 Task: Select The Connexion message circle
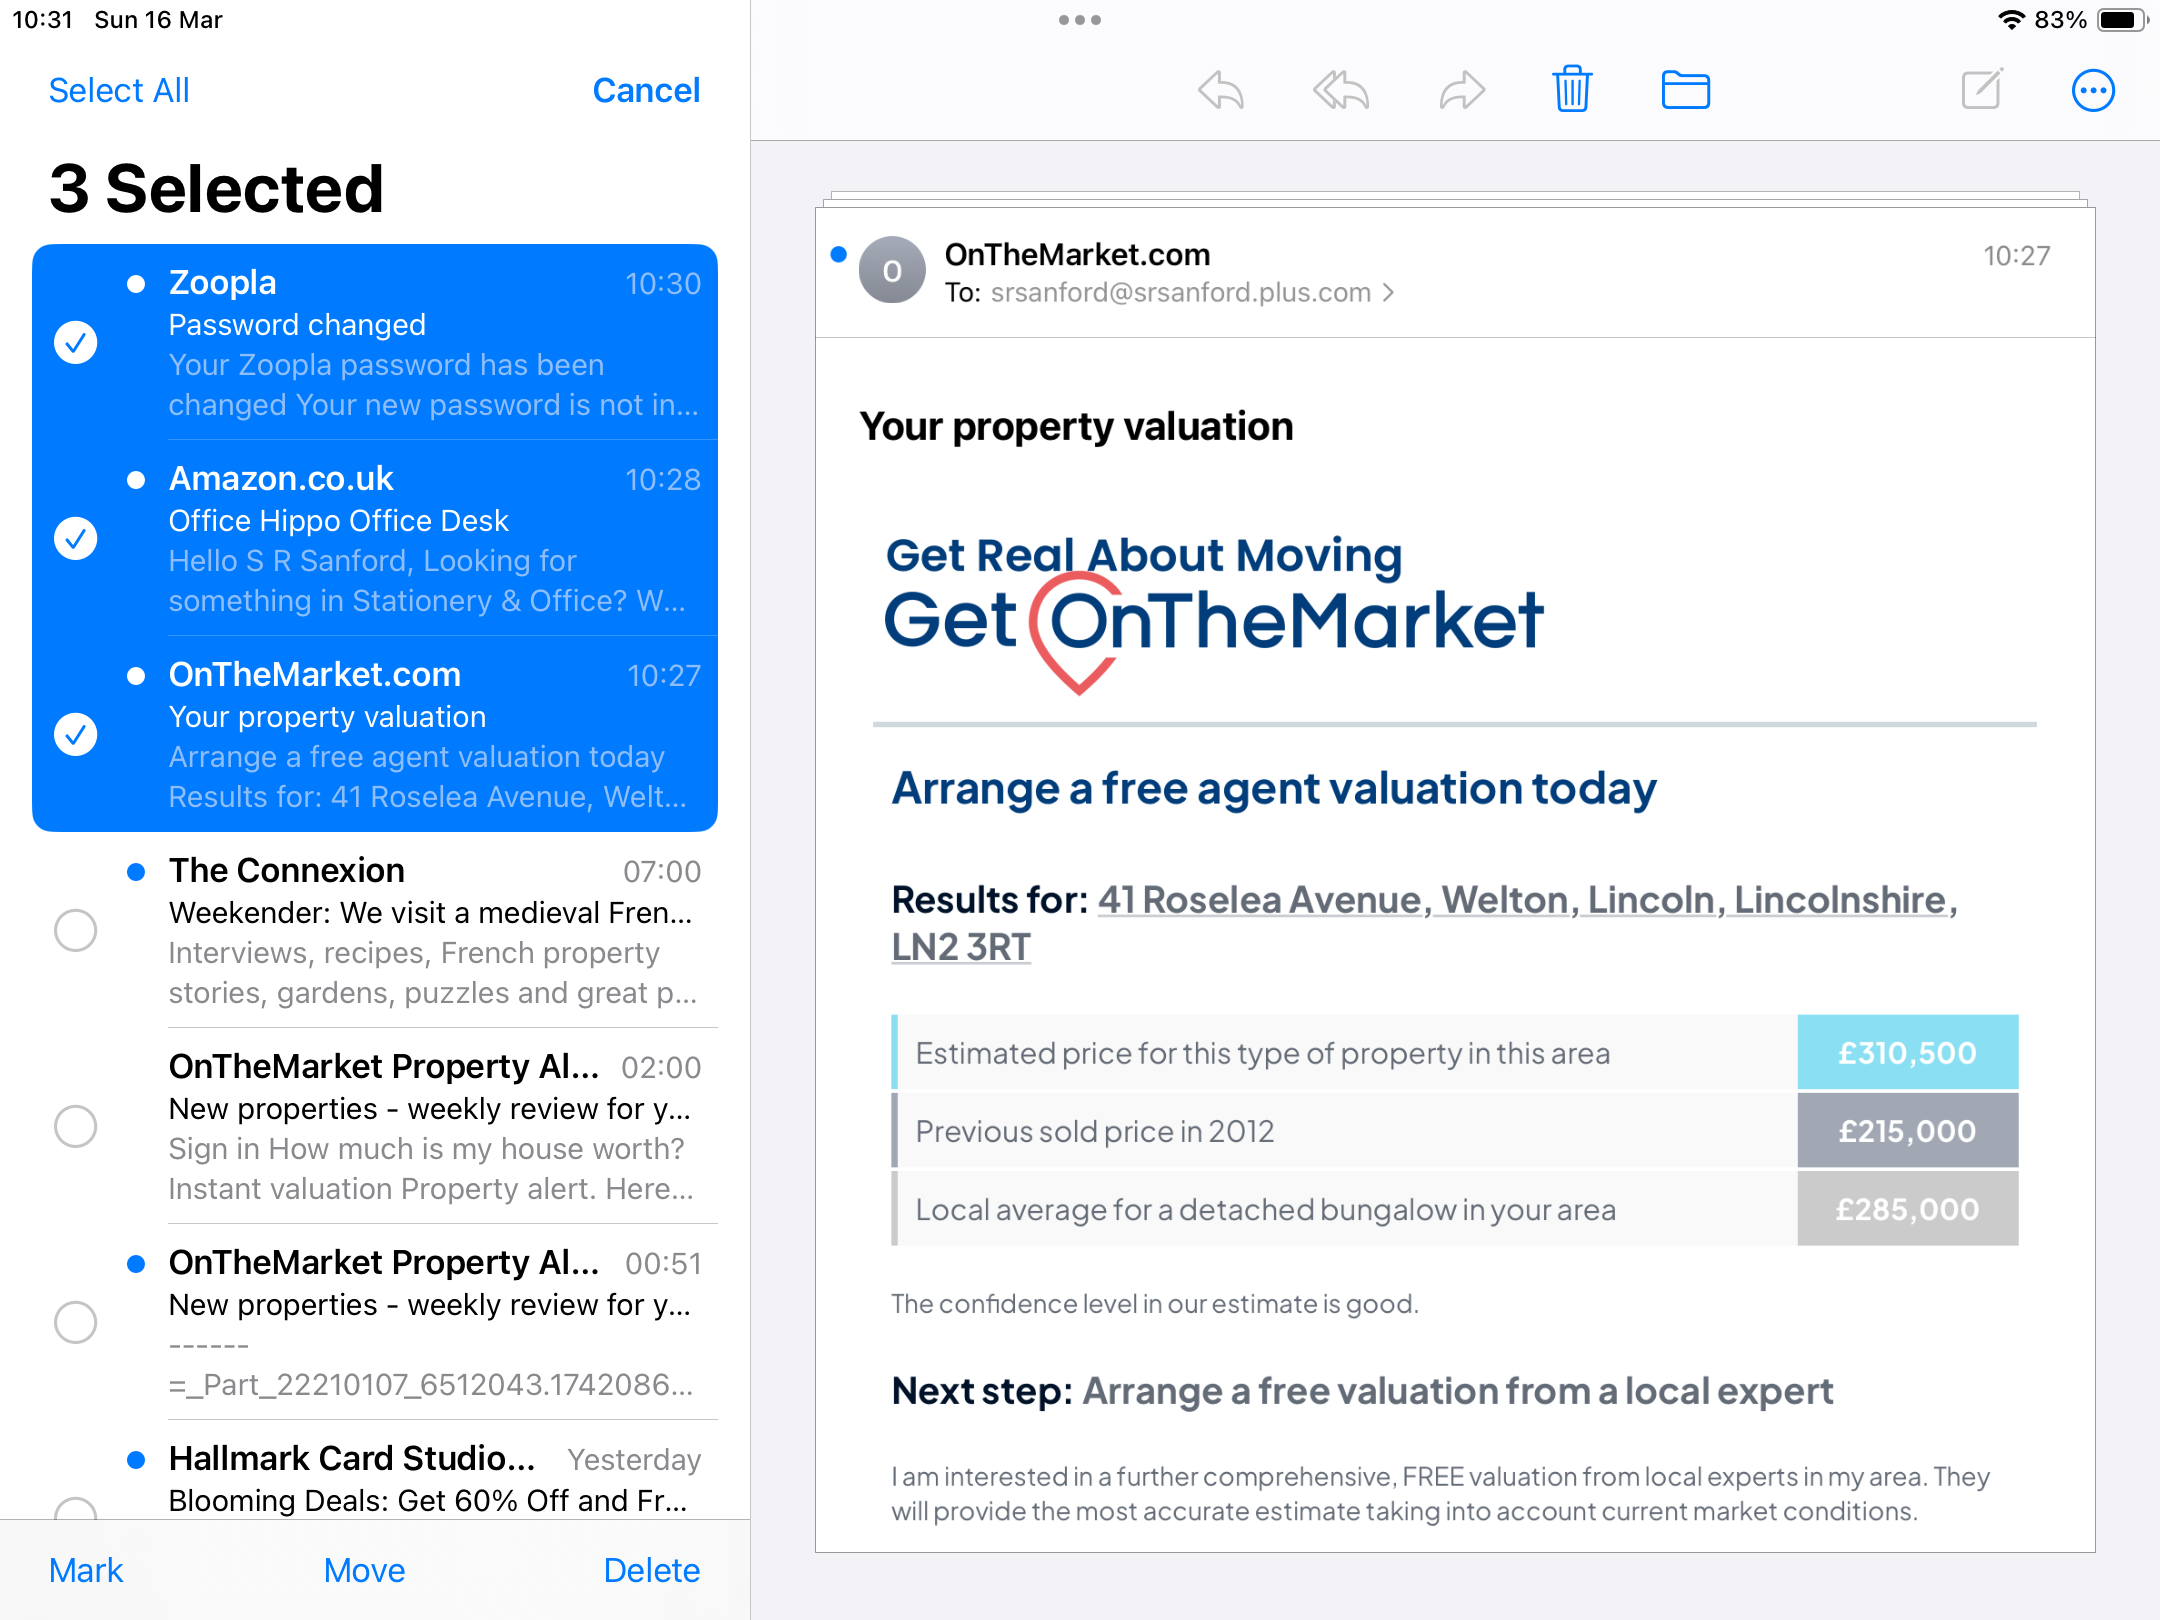75,930
